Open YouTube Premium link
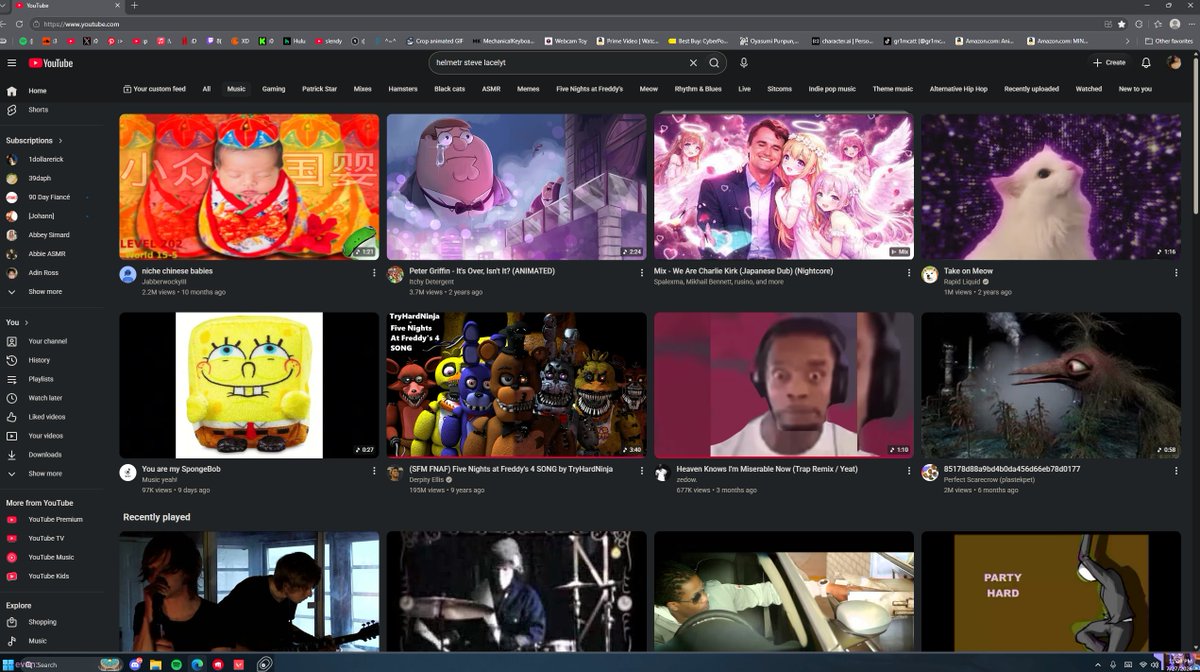This screenshot has width=1200, height=672. click(x=56, y=519)
